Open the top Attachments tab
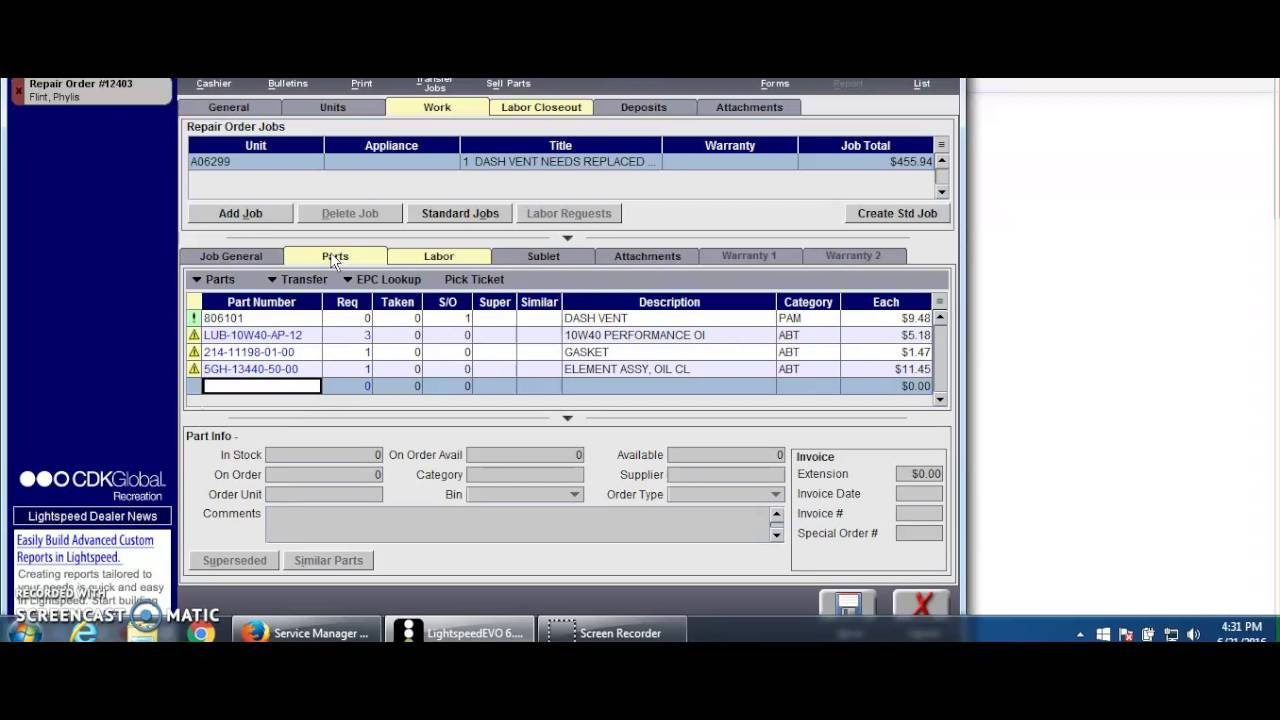 tap(749, 107)
